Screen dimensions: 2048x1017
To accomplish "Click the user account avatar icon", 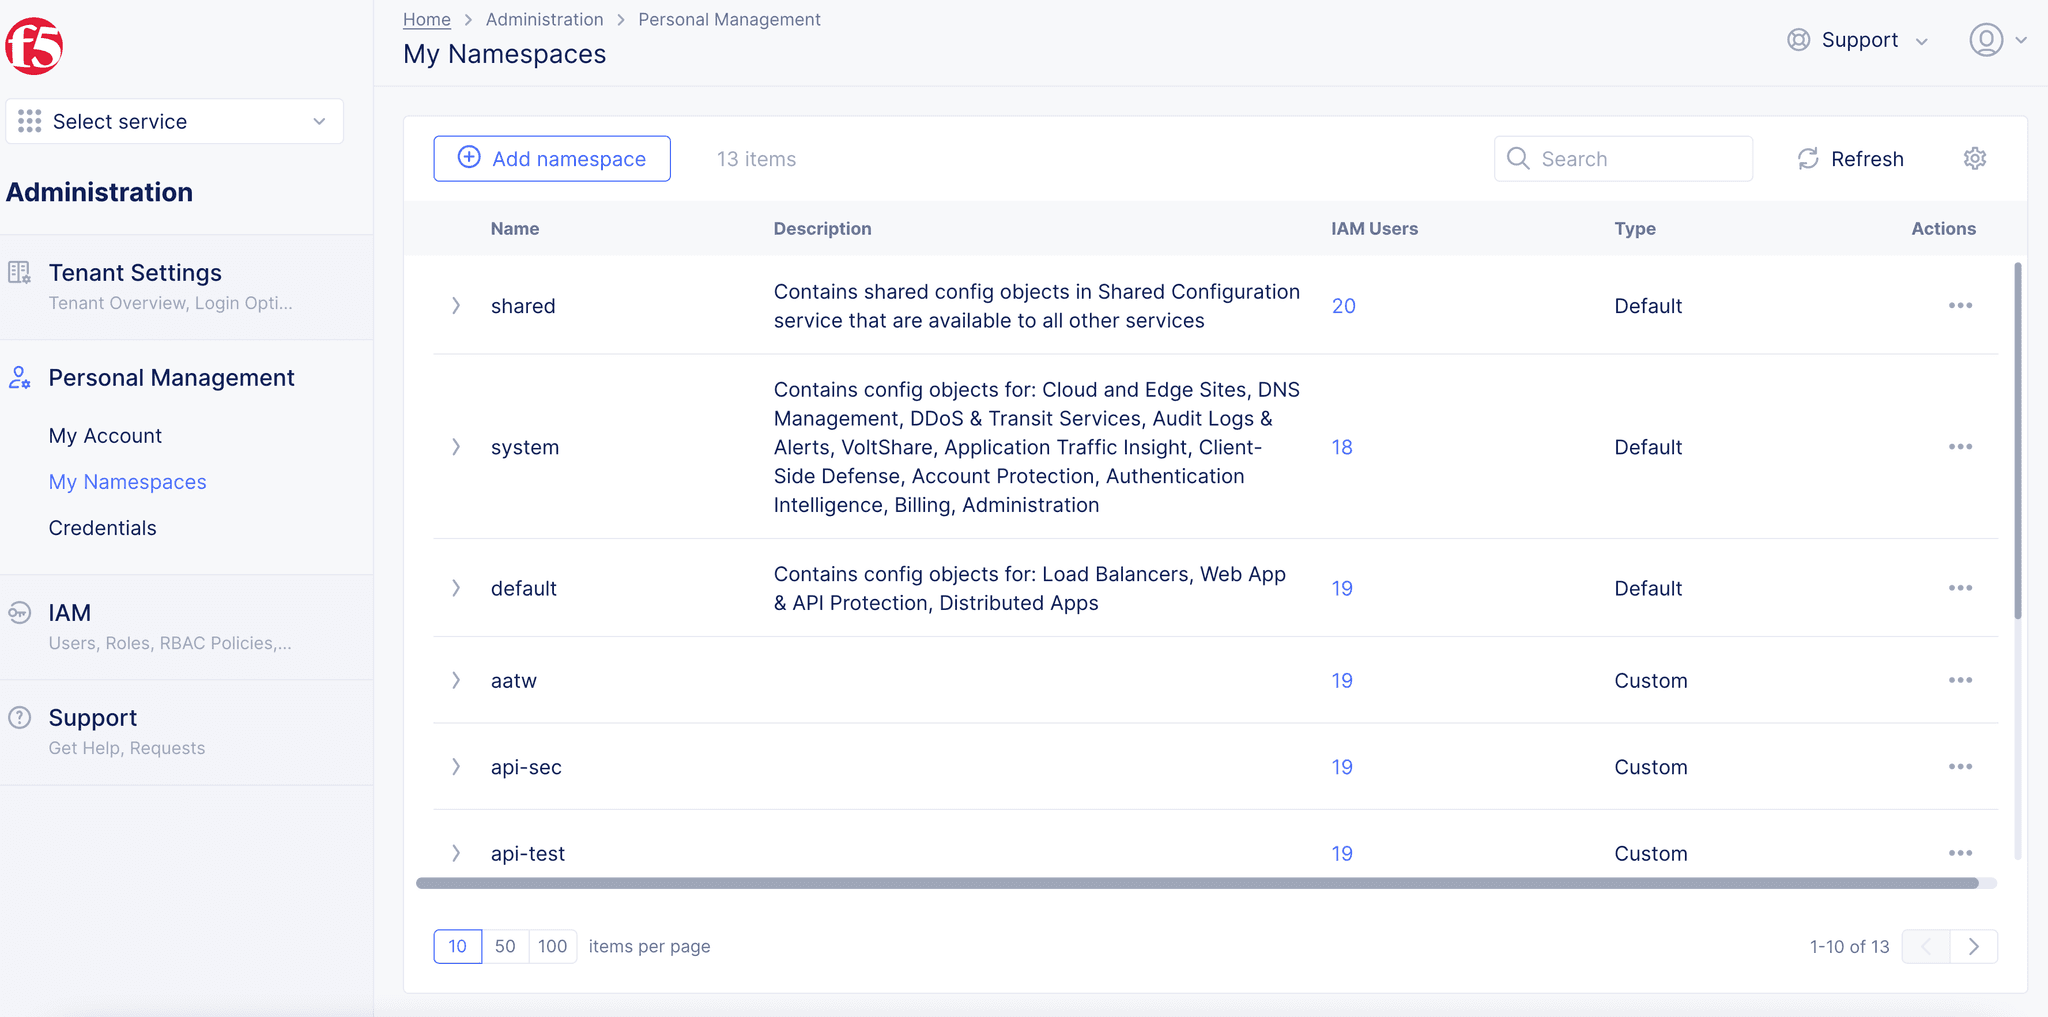I will (1984, 40).
